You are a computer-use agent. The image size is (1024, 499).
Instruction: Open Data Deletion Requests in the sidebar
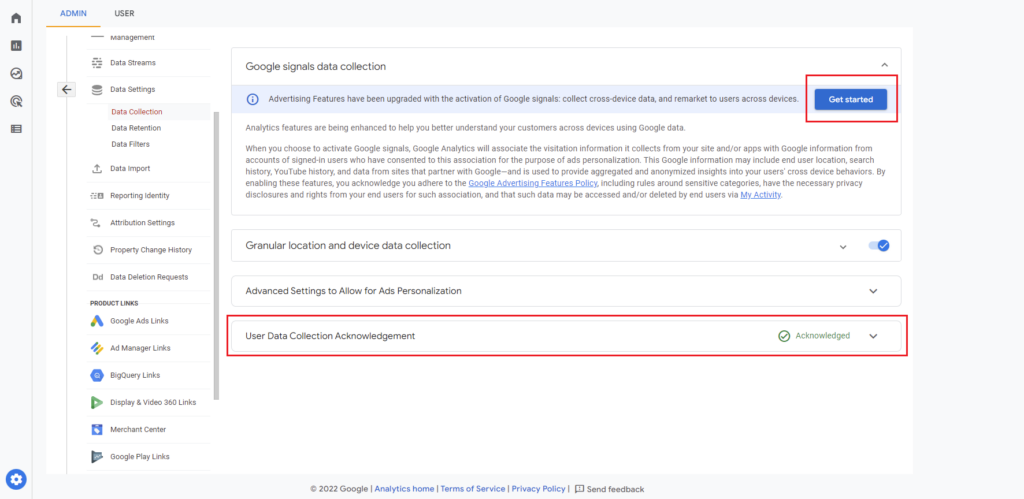click(x=149, y=277)
